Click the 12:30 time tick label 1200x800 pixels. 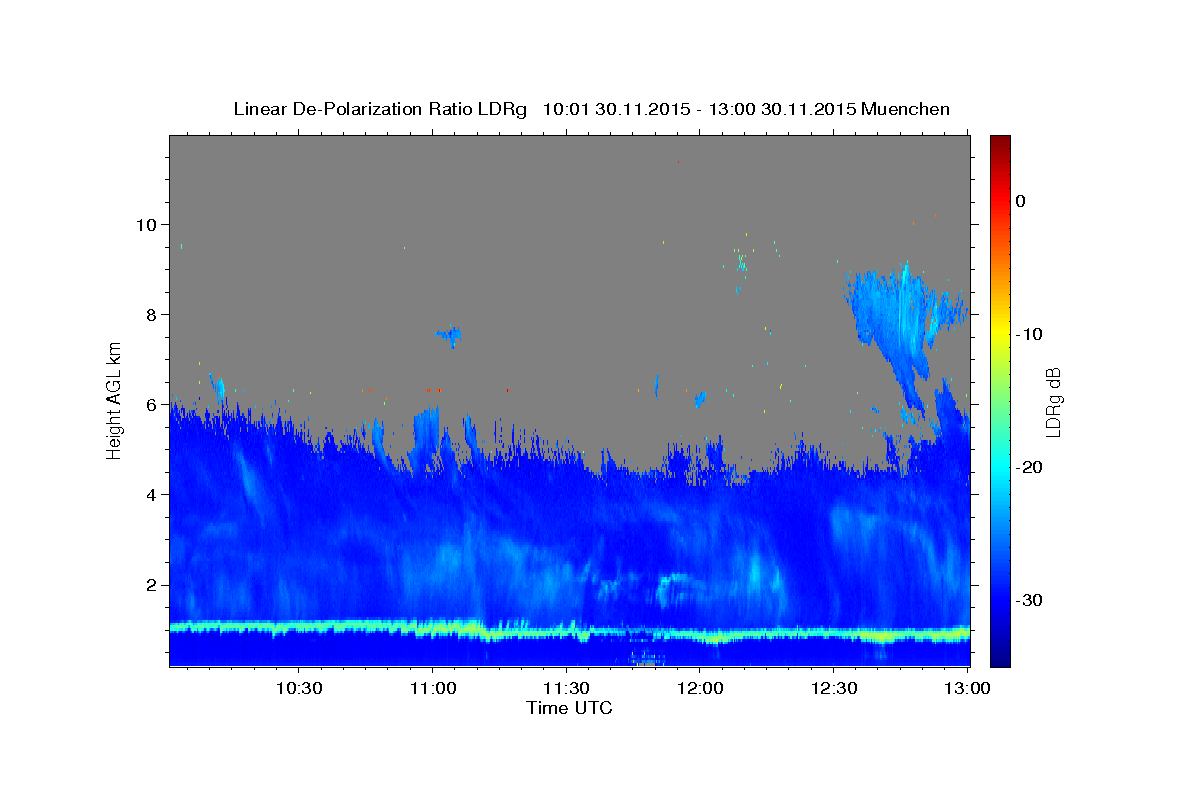[834, 688]
